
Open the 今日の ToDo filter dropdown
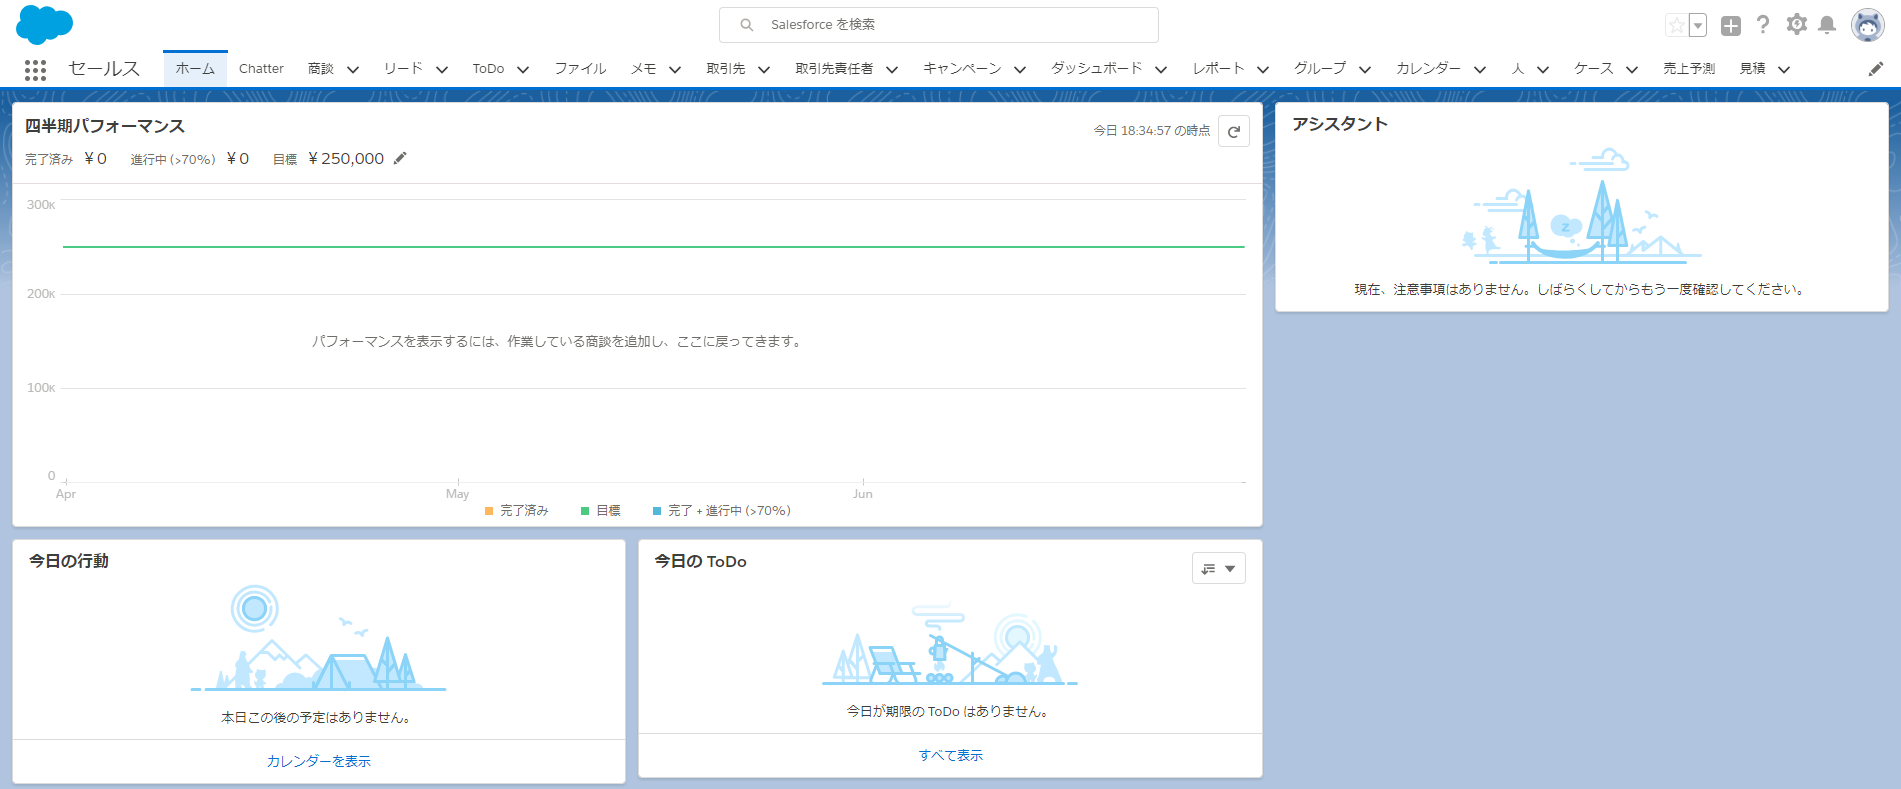[x=1218, y=568]
